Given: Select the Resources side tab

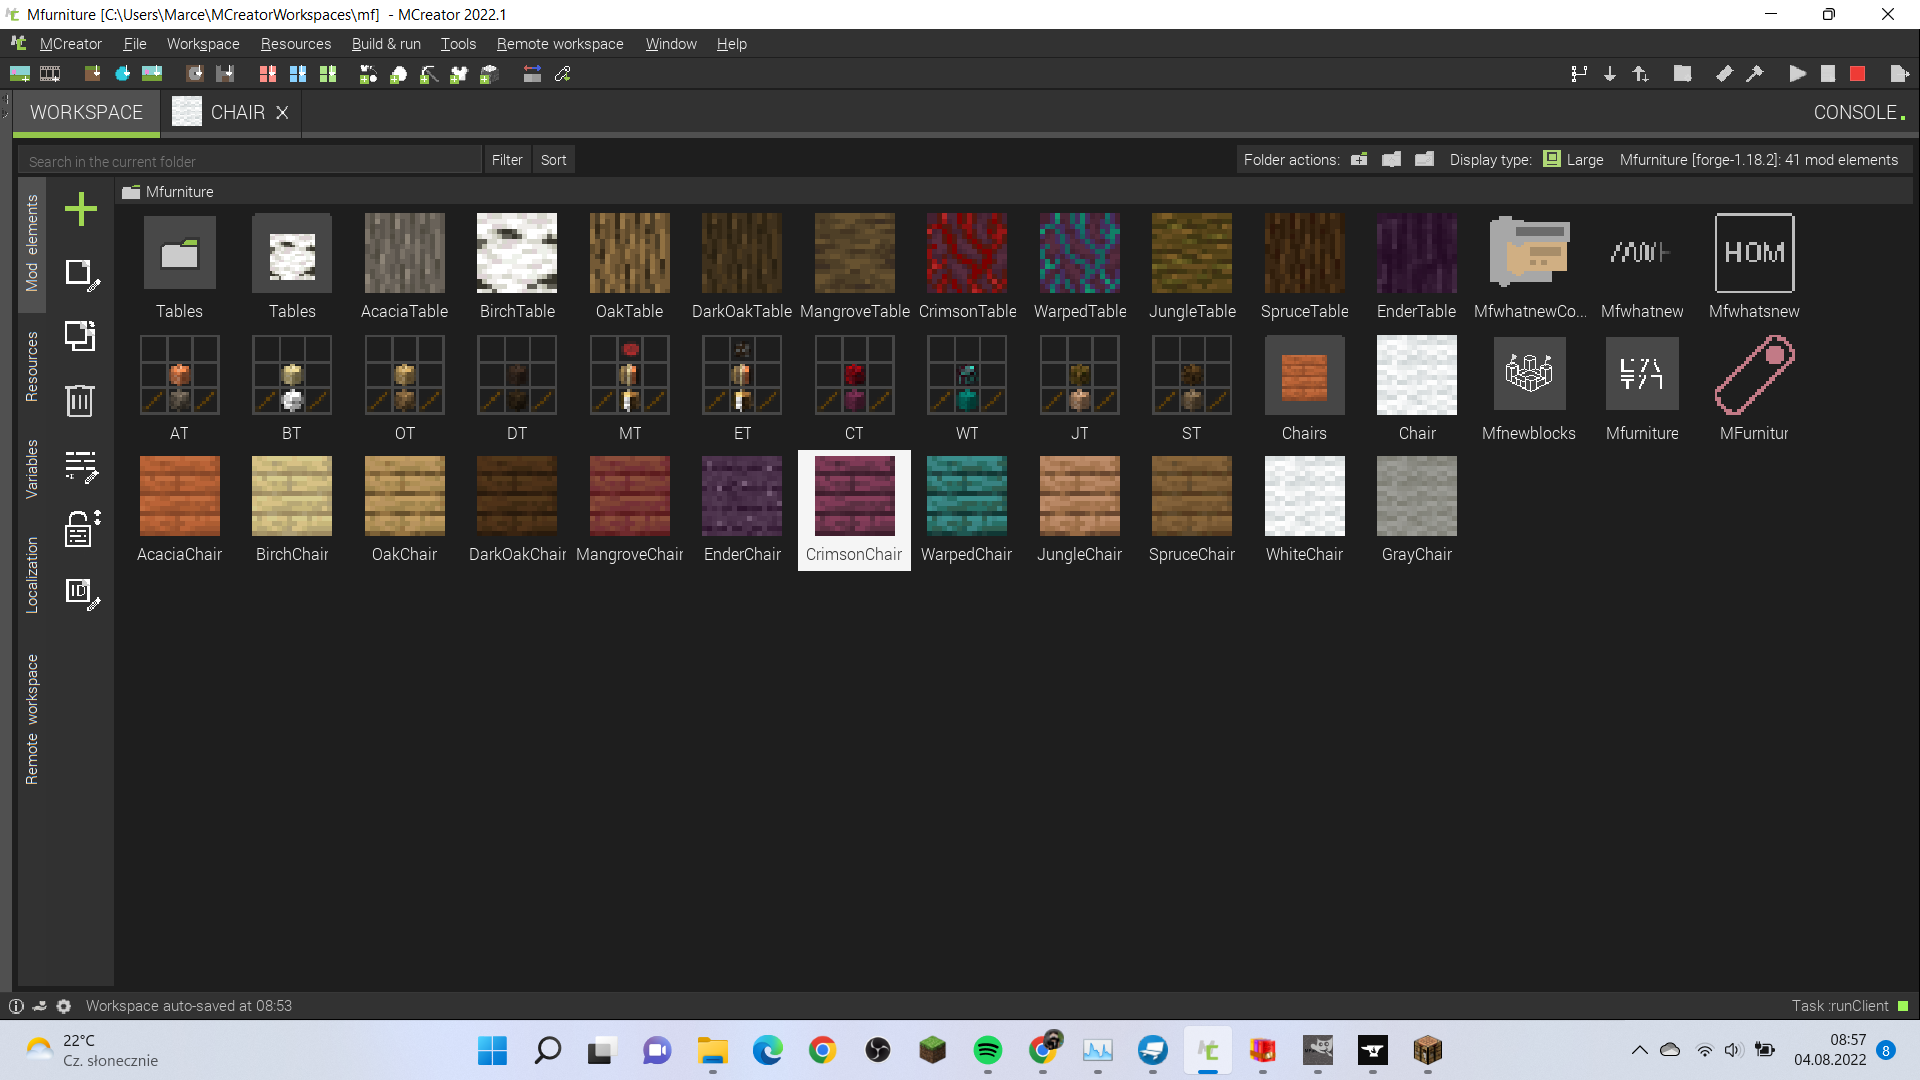Looking at the screenshot, I should point(32,367).
